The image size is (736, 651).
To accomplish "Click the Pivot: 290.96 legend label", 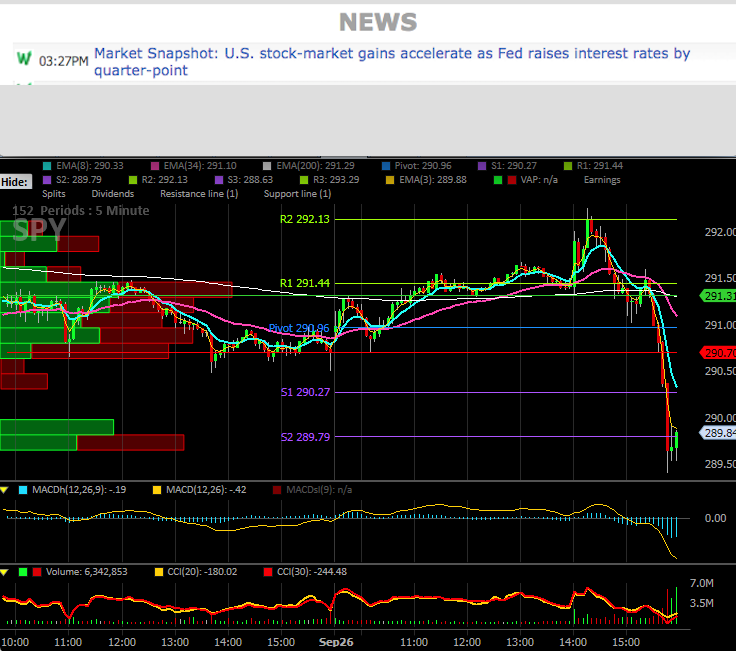I will coord(423,166).
